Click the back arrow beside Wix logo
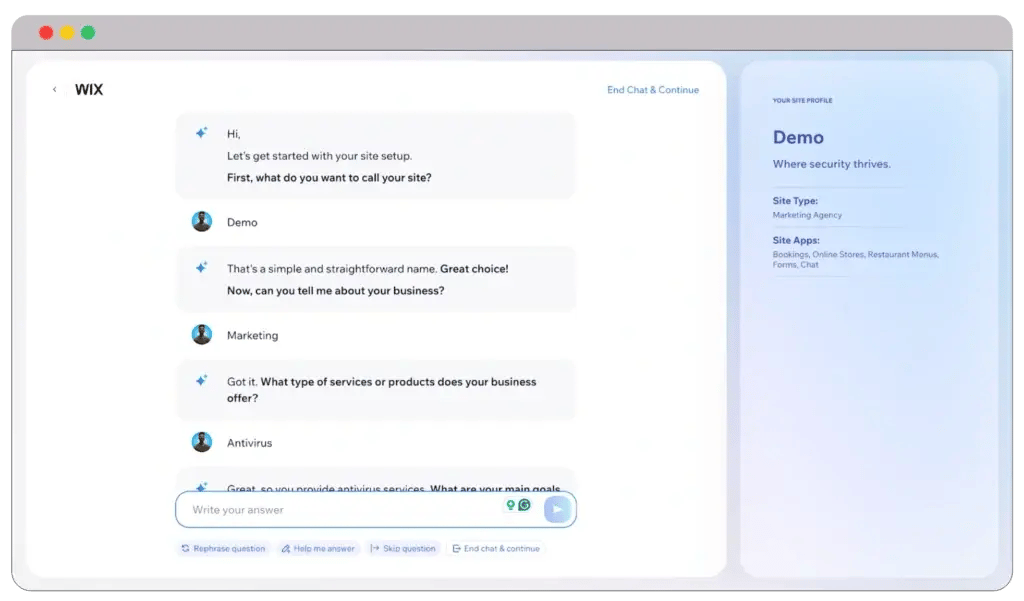The width and height of the screenshot is (1024, 601). (54, 90)
